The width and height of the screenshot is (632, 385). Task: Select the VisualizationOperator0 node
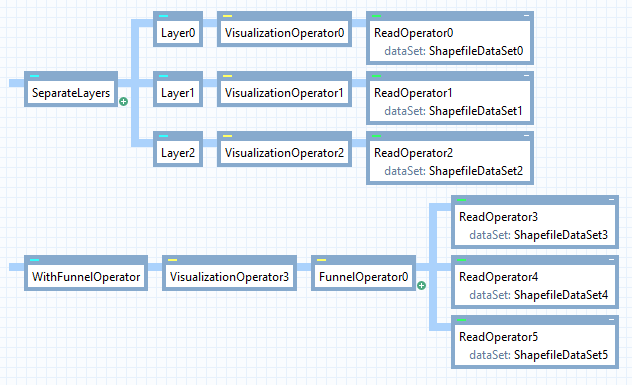tap(285, 29)
